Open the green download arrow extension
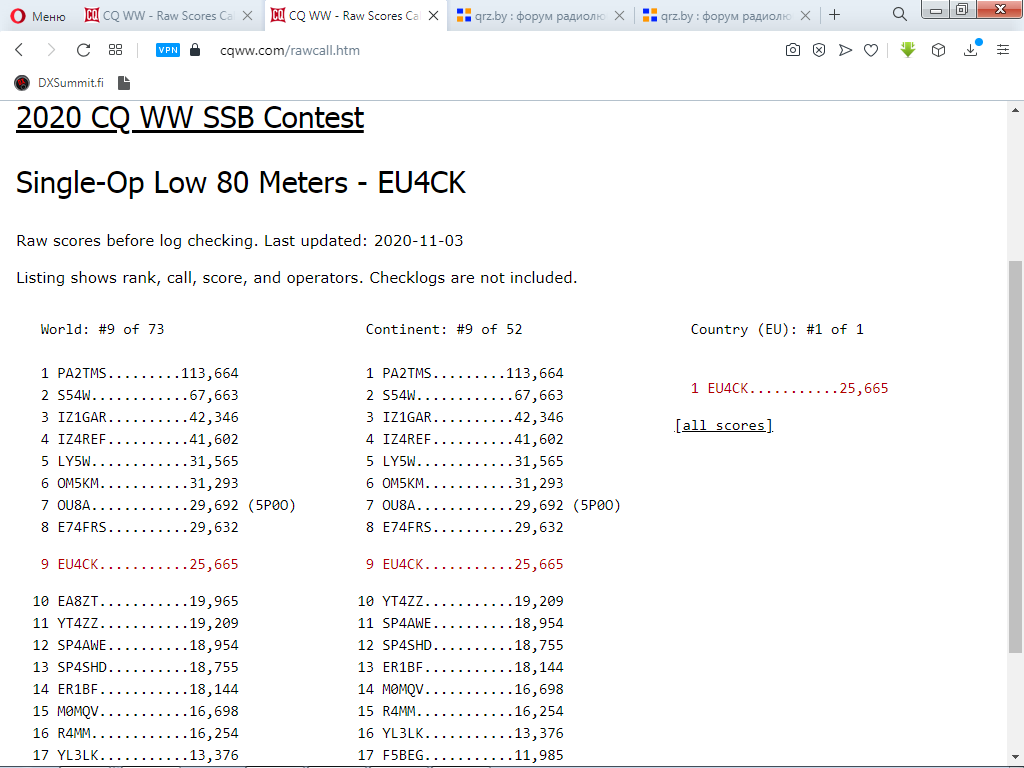This screenshot has width=1024, height=768. [x=908, y=50]
